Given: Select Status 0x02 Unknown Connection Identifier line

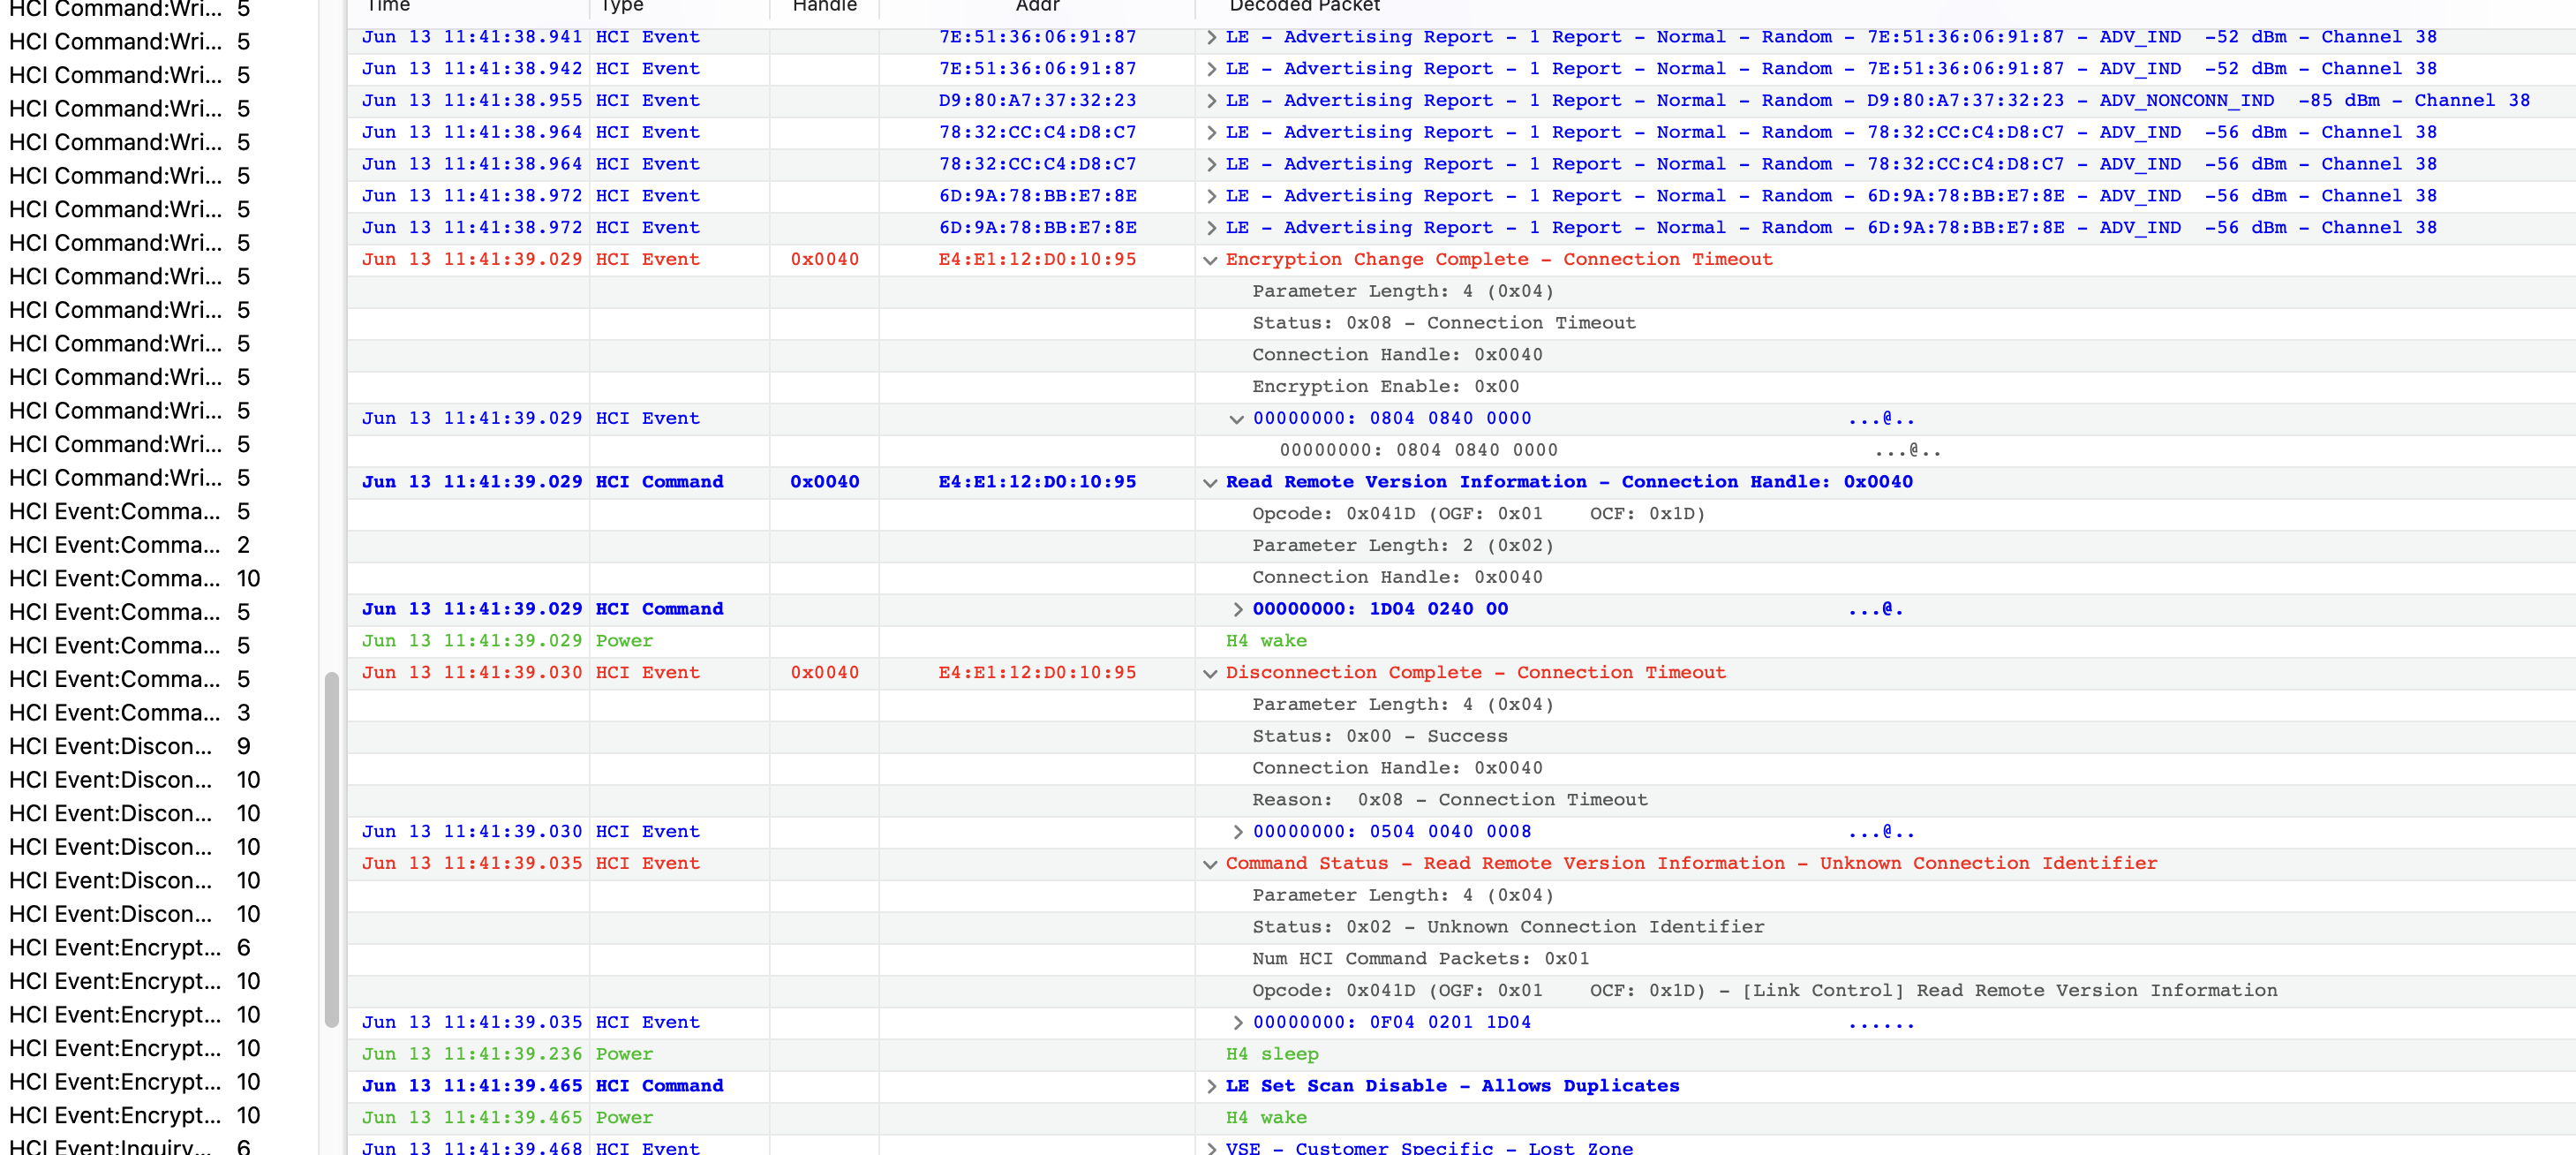Looking at the screenshot, I should click(1507, 927).
